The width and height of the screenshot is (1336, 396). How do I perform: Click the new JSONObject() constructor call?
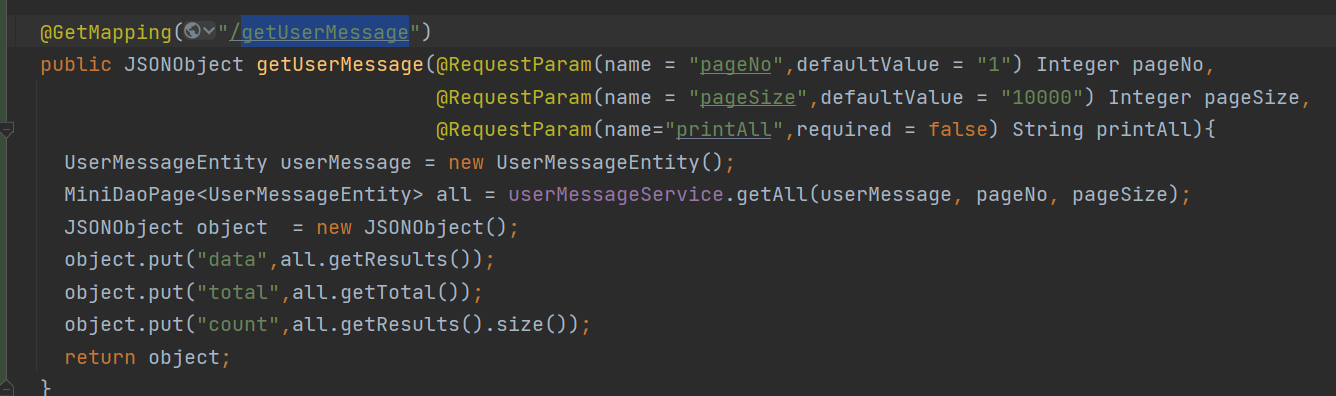pyautogui.click(x=412, y=227)
